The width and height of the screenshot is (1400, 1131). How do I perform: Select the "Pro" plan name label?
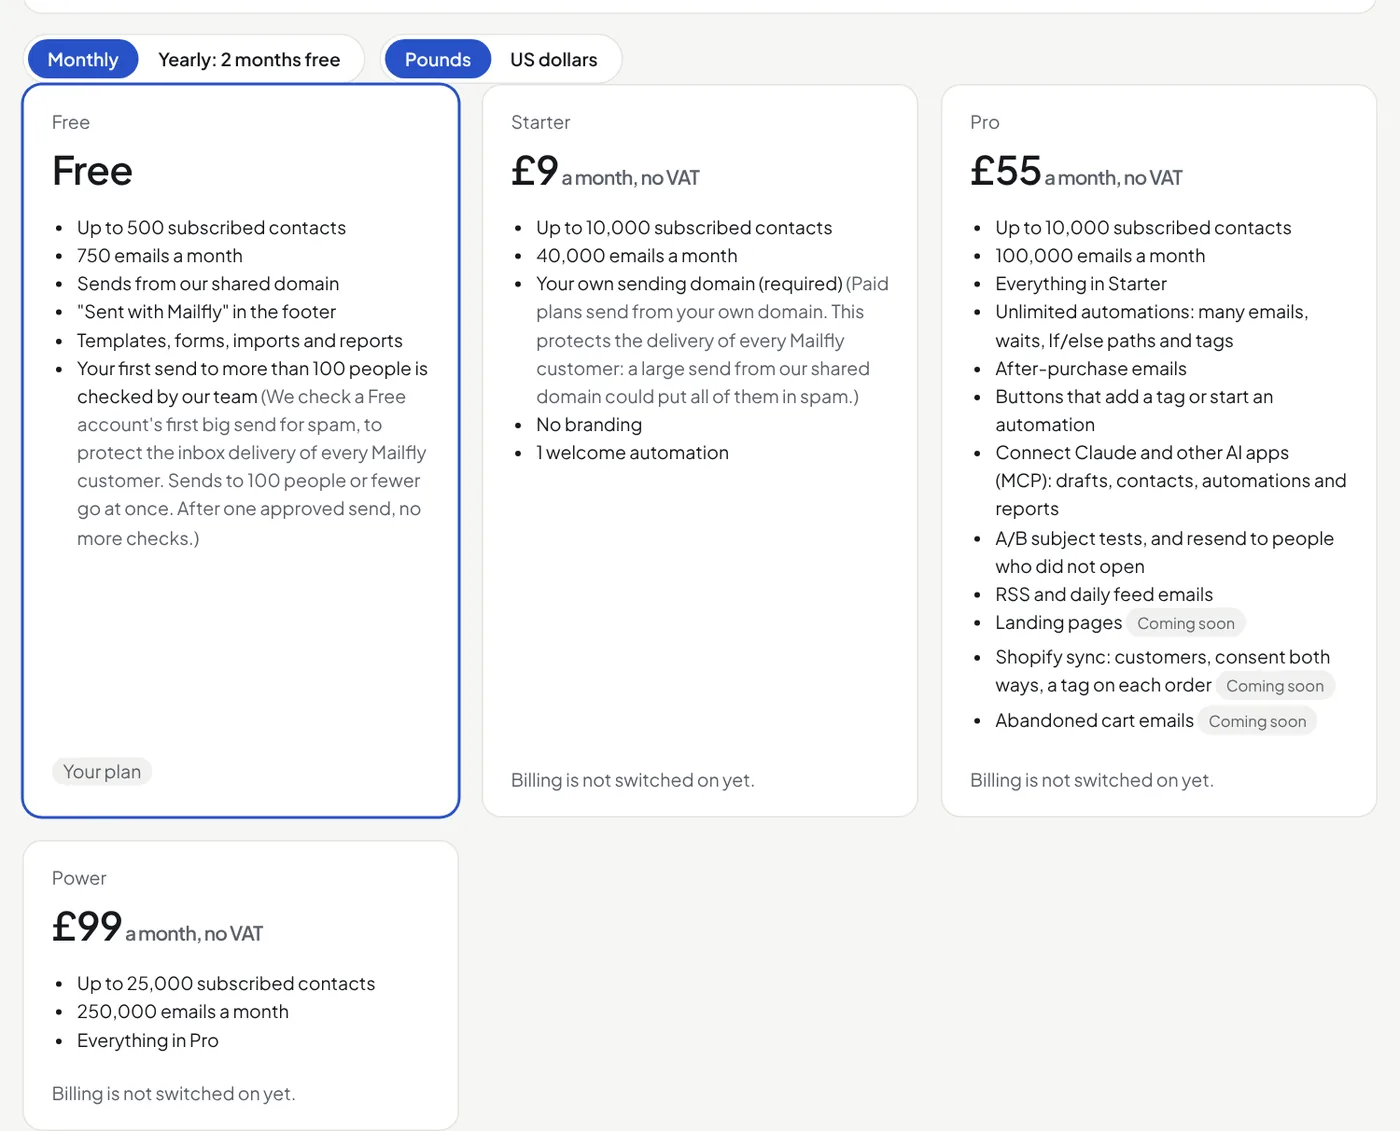click(x=985, y=122)
